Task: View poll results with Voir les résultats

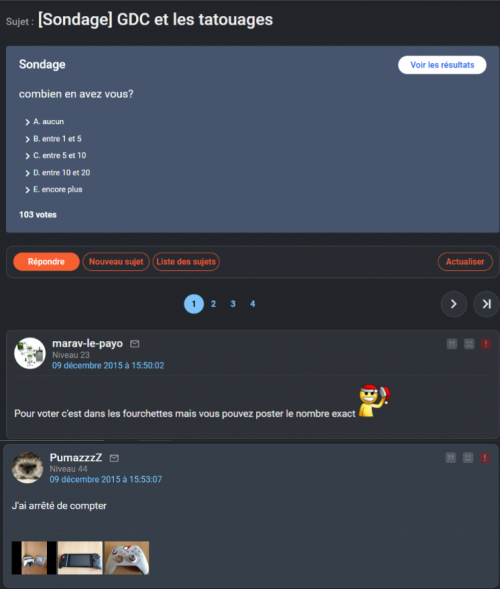Action: point(442,65)
